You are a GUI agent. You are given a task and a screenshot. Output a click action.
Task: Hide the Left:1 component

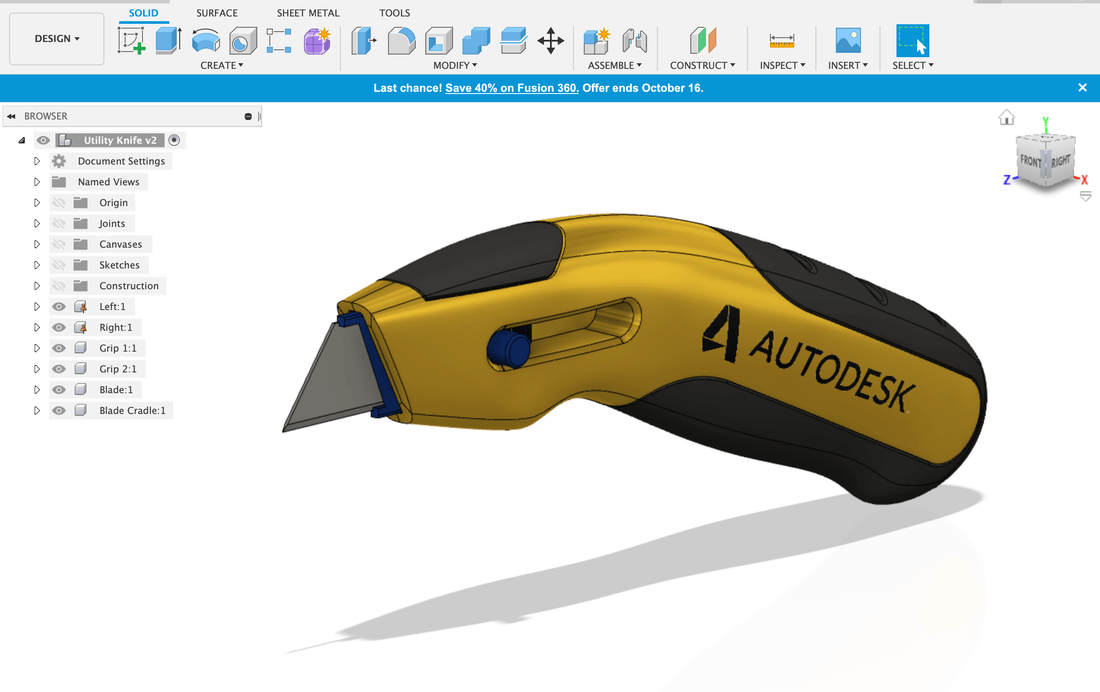click(x=59, y=307)
